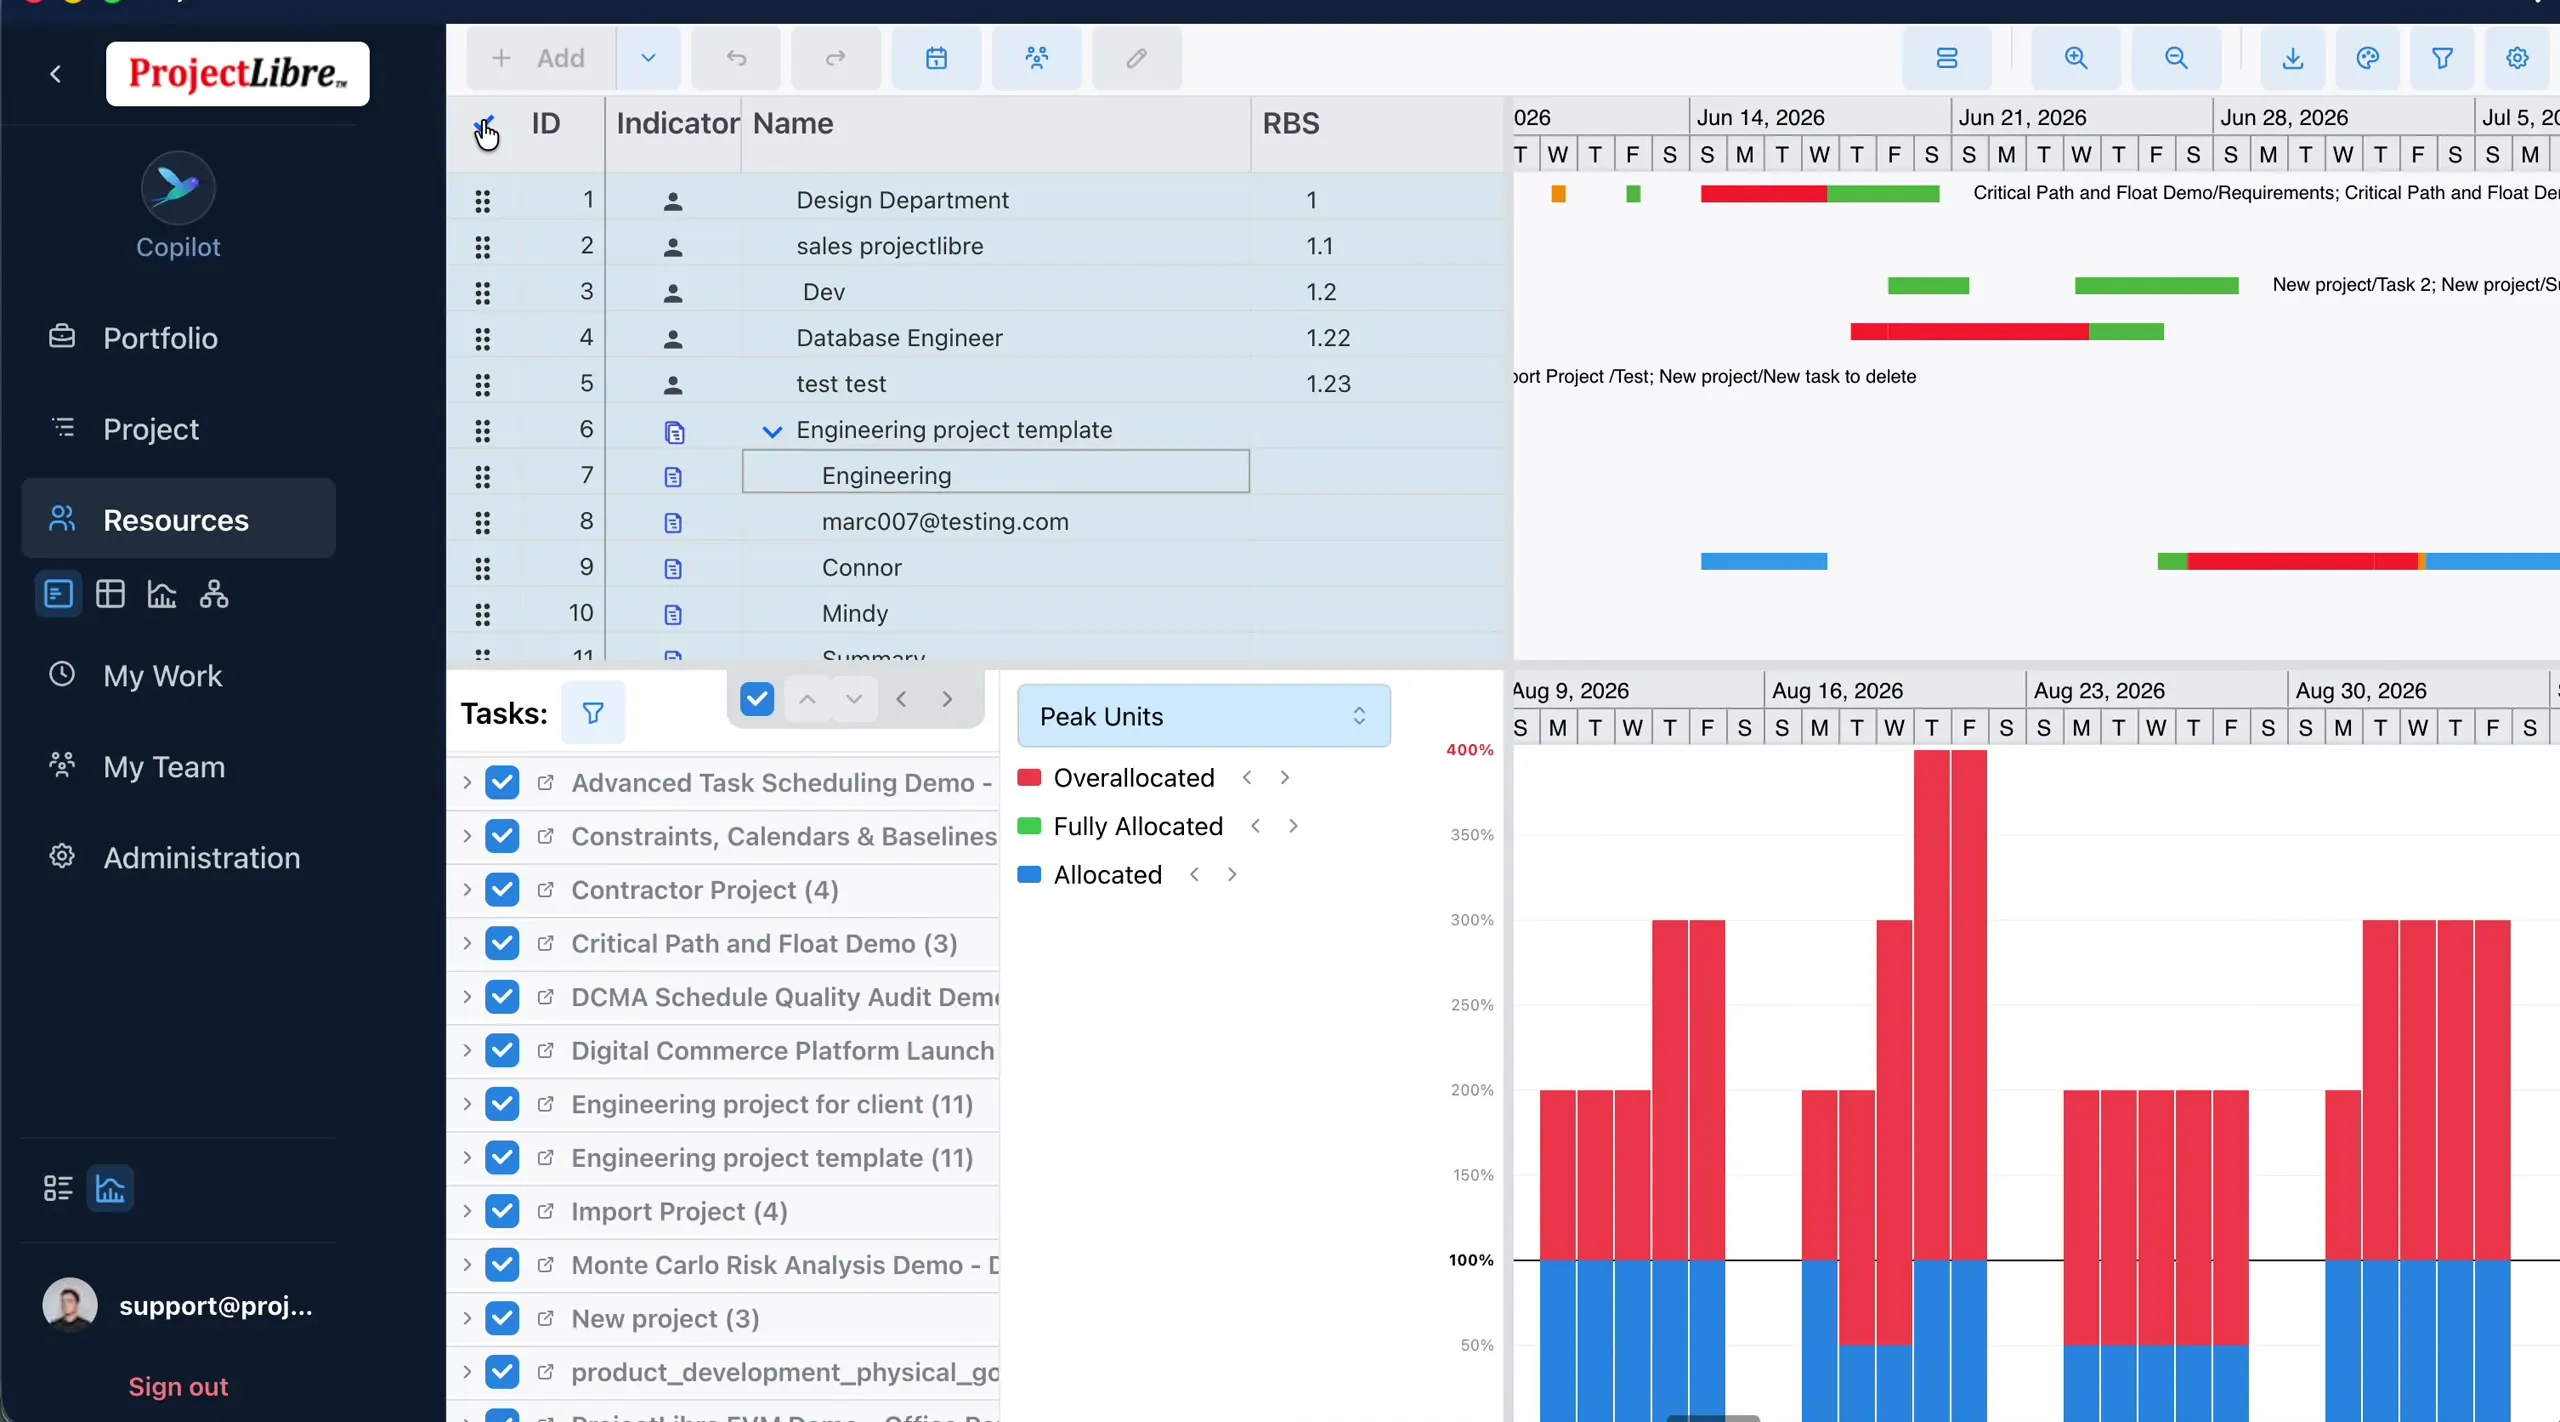Switch to resource table view icon

coord(110,594)
